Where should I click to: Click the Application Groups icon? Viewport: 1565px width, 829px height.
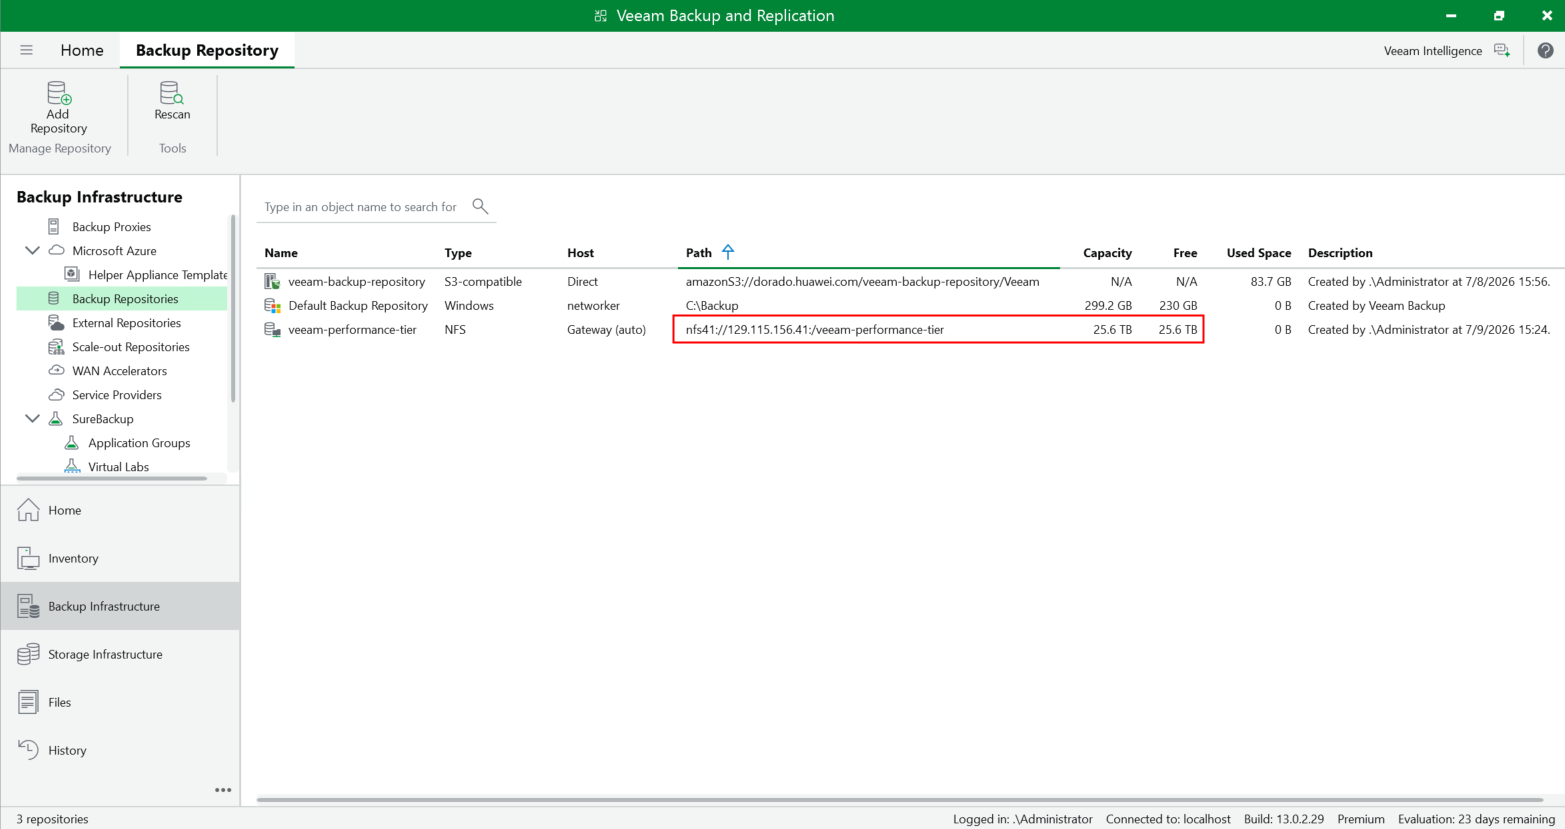(72, 443)
